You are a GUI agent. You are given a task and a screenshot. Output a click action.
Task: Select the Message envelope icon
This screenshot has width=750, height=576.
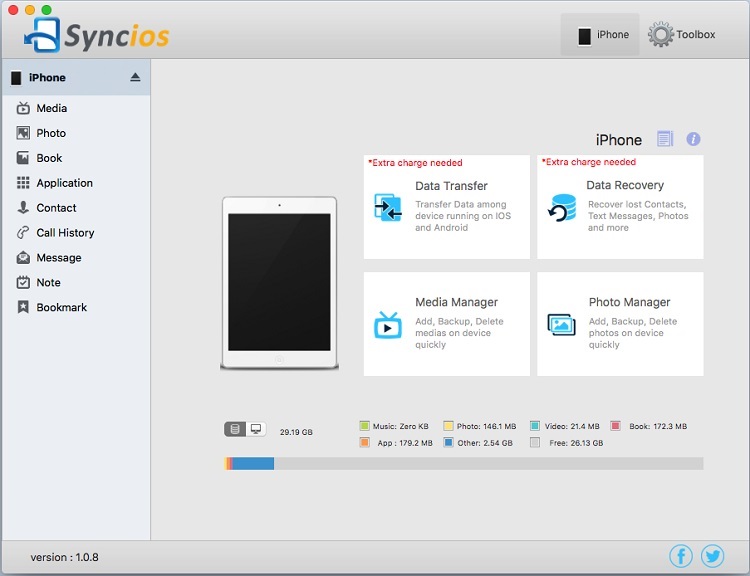pos(23,258)
